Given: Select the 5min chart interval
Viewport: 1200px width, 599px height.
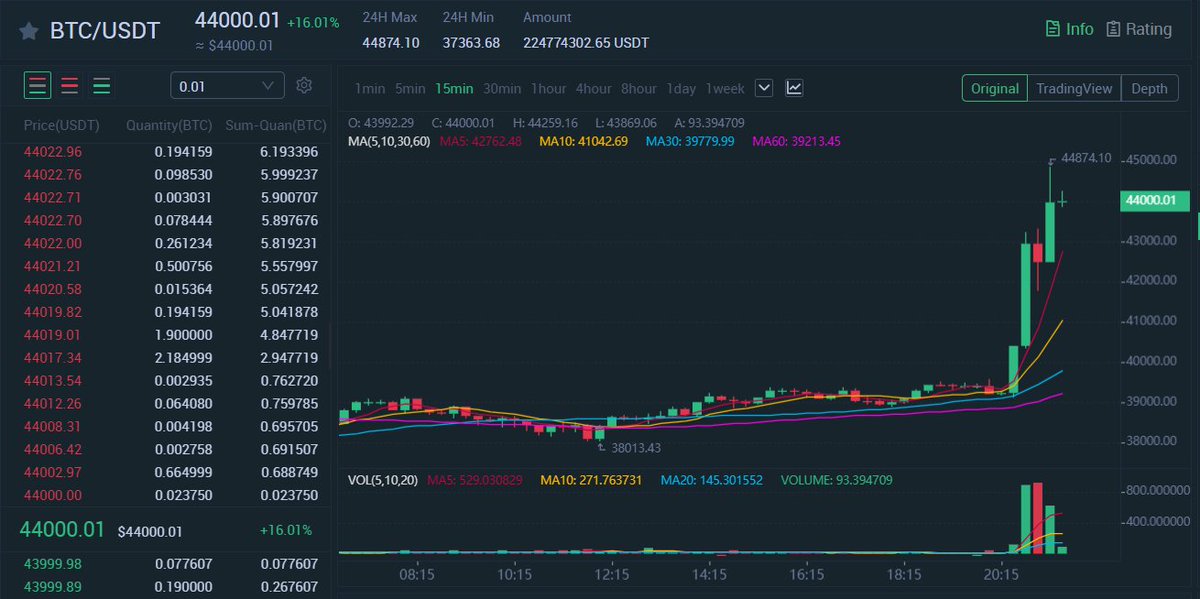Looking at the screenshot, I should coord(410,88).
